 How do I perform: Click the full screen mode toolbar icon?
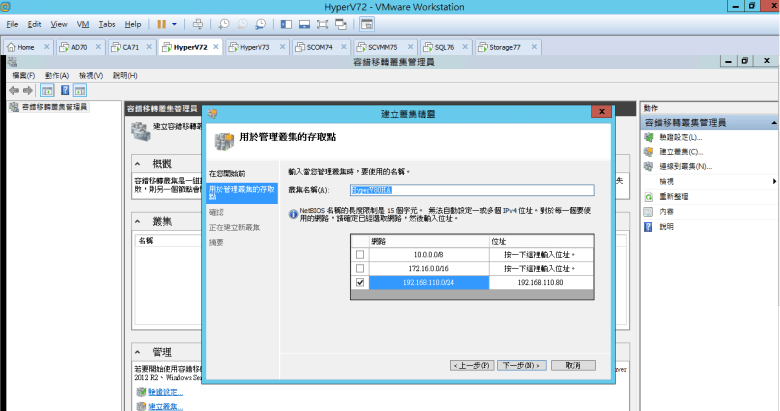coord(321,23)
